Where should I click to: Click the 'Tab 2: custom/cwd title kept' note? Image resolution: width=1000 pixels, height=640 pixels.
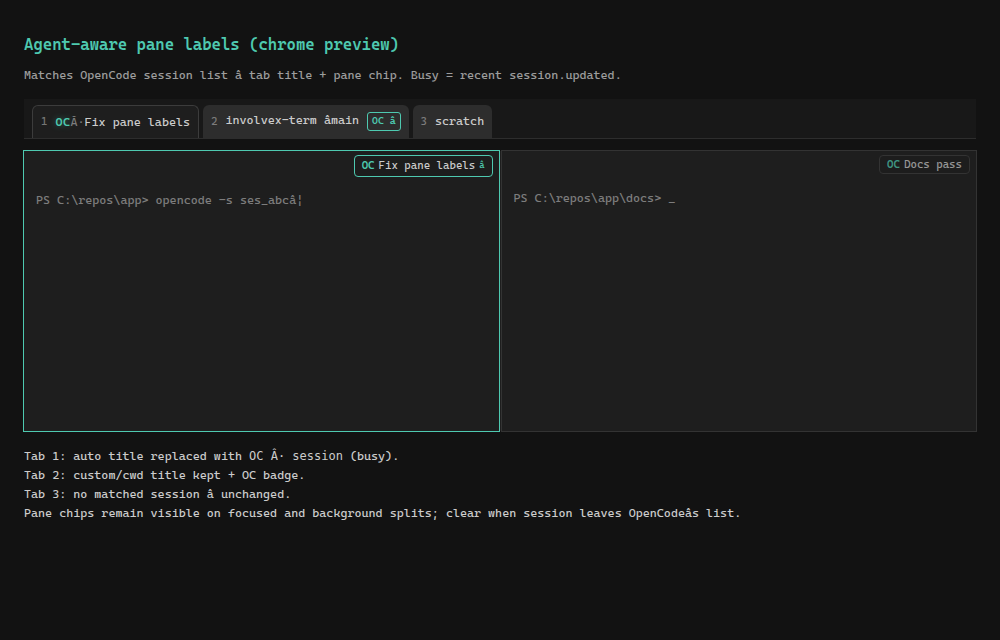(165, 476)
